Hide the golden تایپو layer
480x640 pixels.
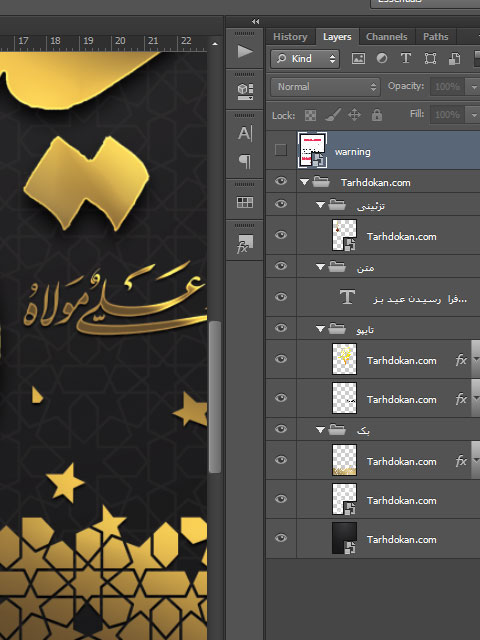coord(281,359)
